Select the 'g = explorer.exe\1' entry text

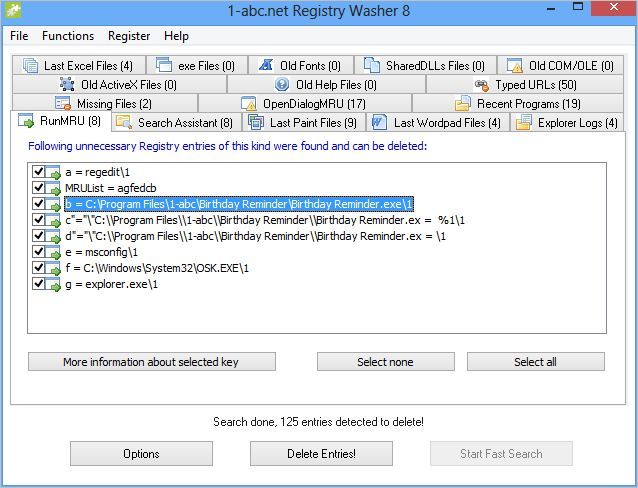click(111, 284)
